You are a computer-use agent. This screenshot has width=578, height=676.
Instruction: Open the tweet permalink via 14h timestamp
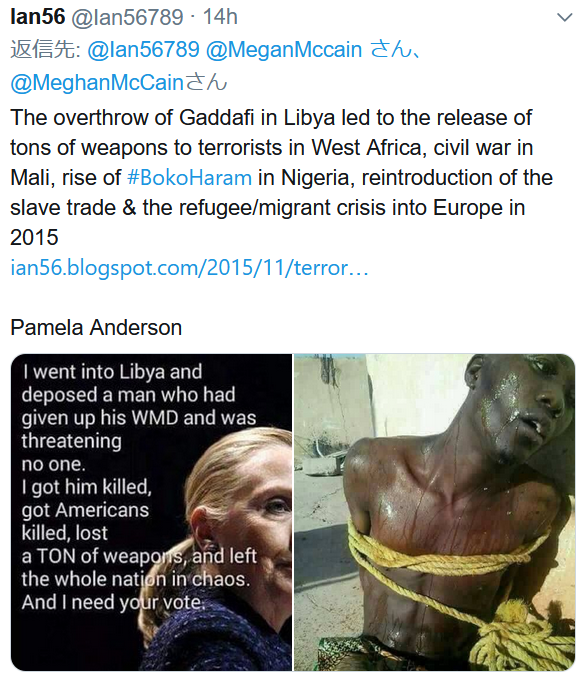click(x=220, y=17)
